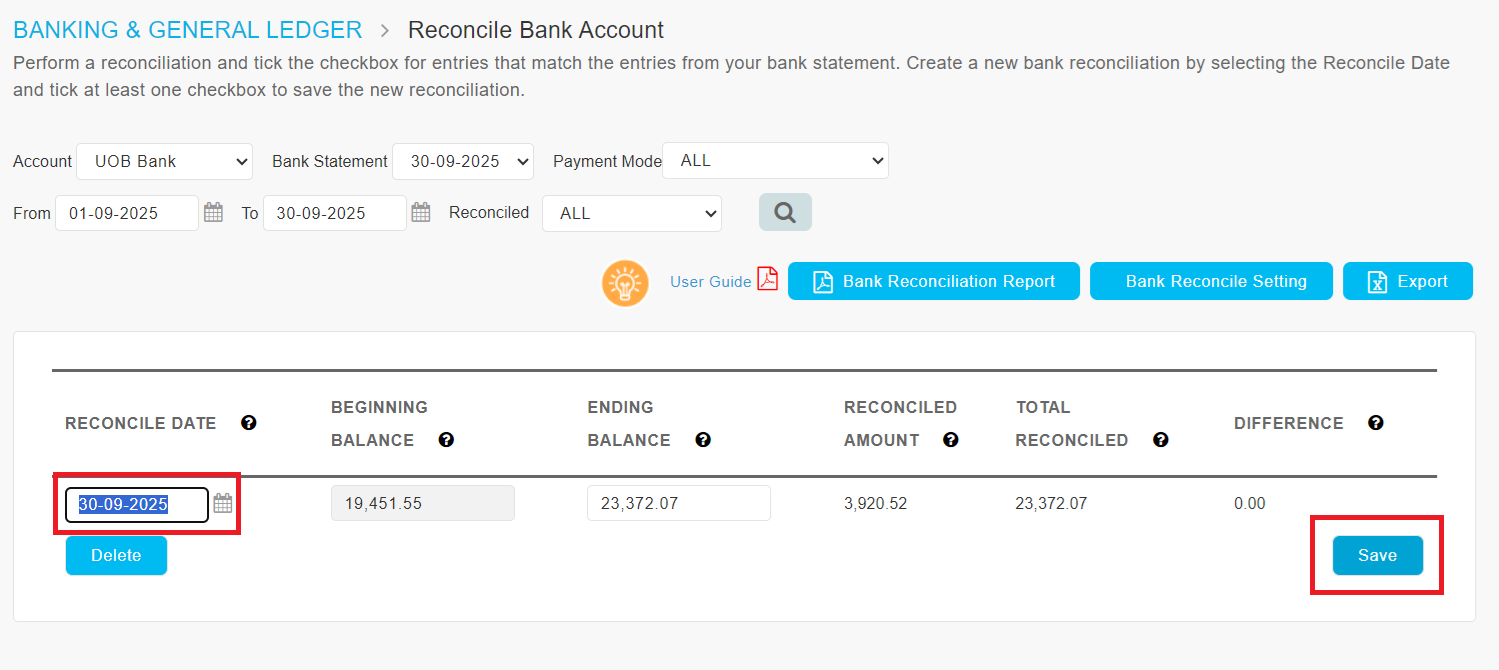Click the Bank Reconcile Setting button
Image resolution: width=1499 pixels, height=670 pixels.
(x=1211, y=281)
